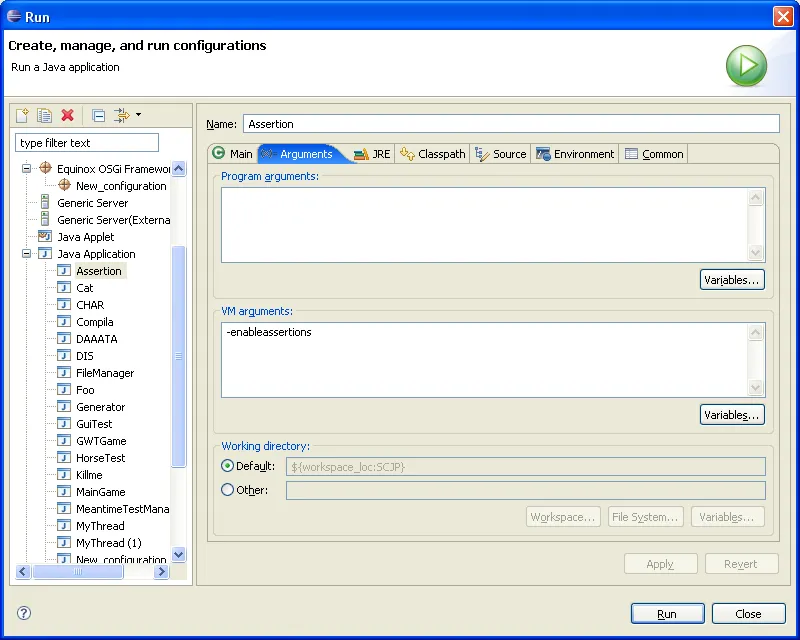This screenshot has height=640, width=800.
Task: Select Generic Server launch type
Action: tap(92, 203)
